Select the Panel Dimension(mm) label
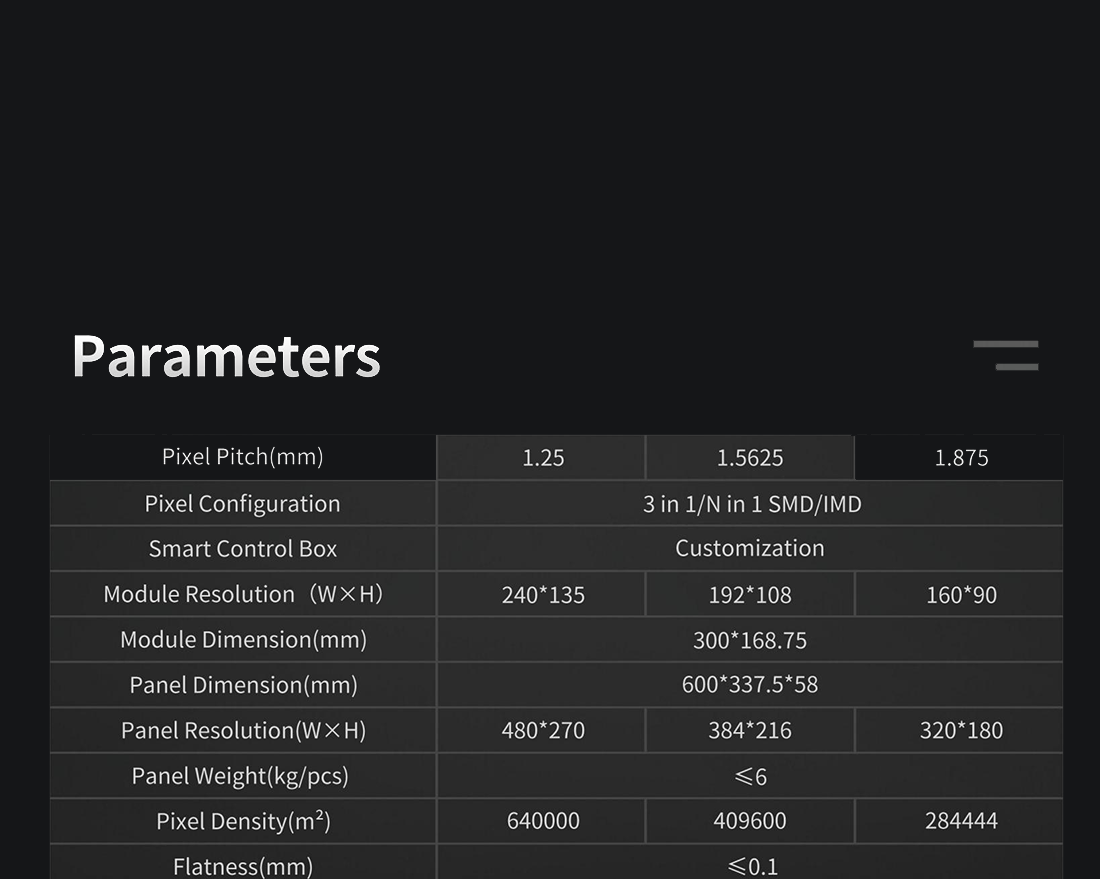Viewport: 1100px width, 879px height. click(x=243, y=685)
